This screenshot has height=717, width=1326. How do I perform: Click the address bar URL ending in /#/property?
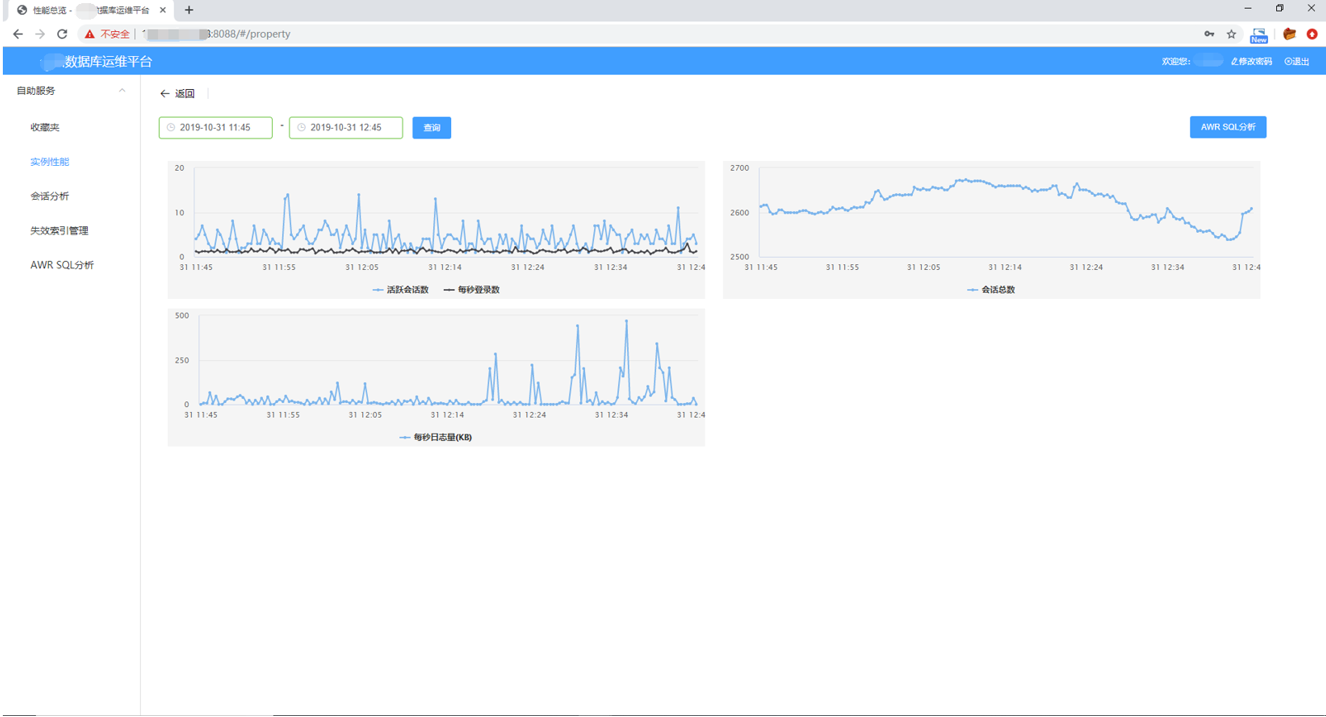pos(218,34)
